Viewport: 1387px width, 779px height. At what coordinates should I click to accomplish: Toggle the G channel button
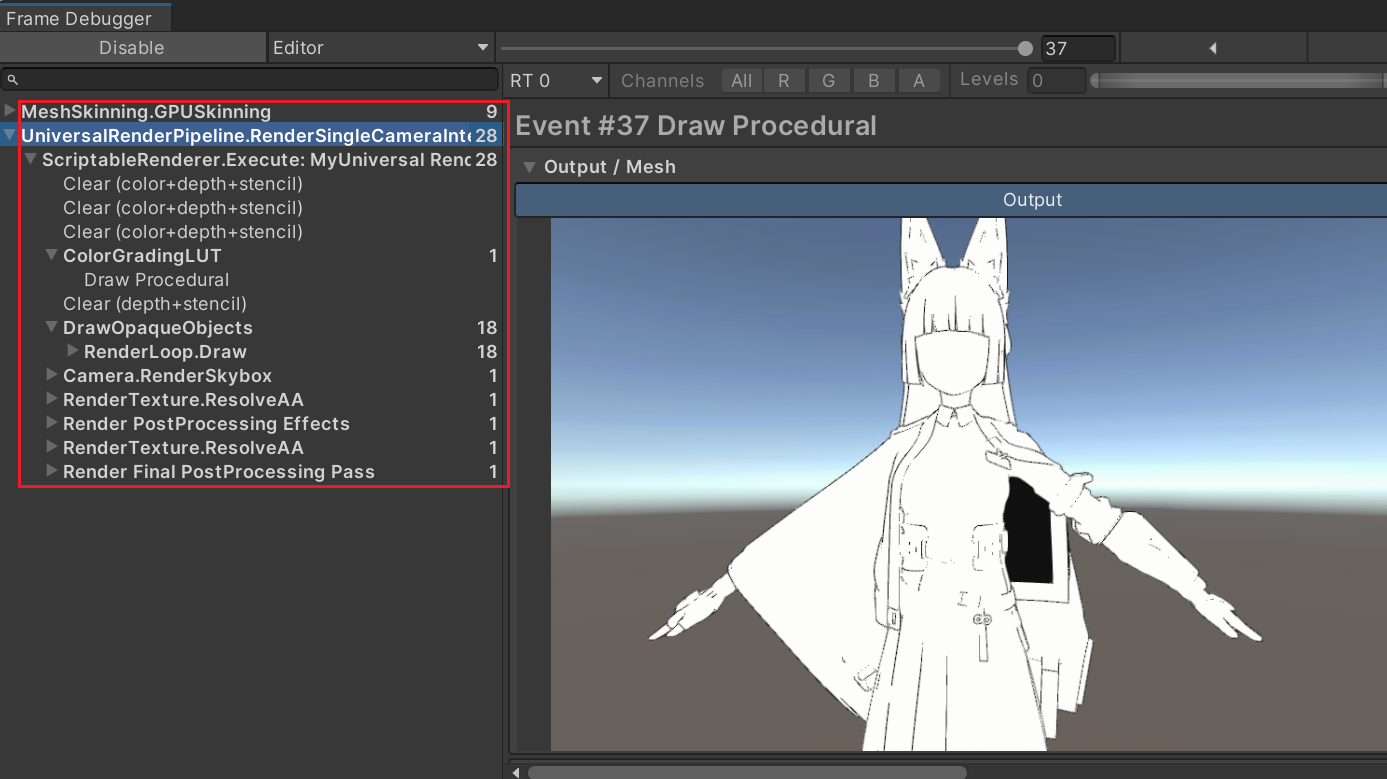click(828, 81)
